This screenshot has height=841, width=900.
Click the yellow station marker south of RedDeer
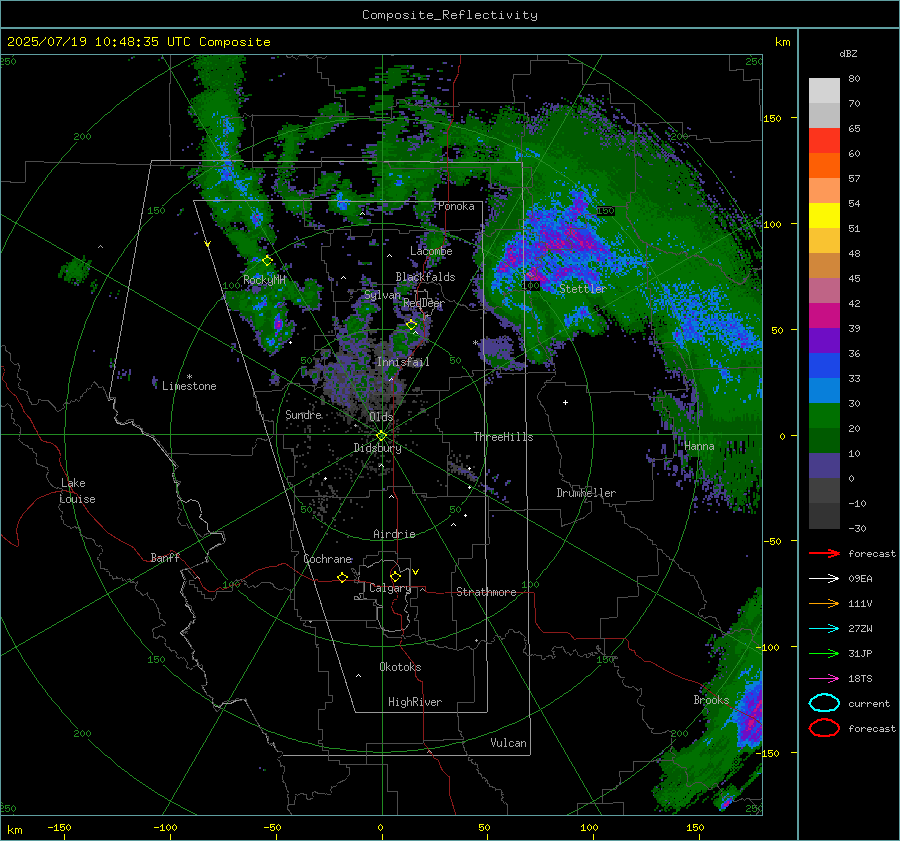click(411, 325)
